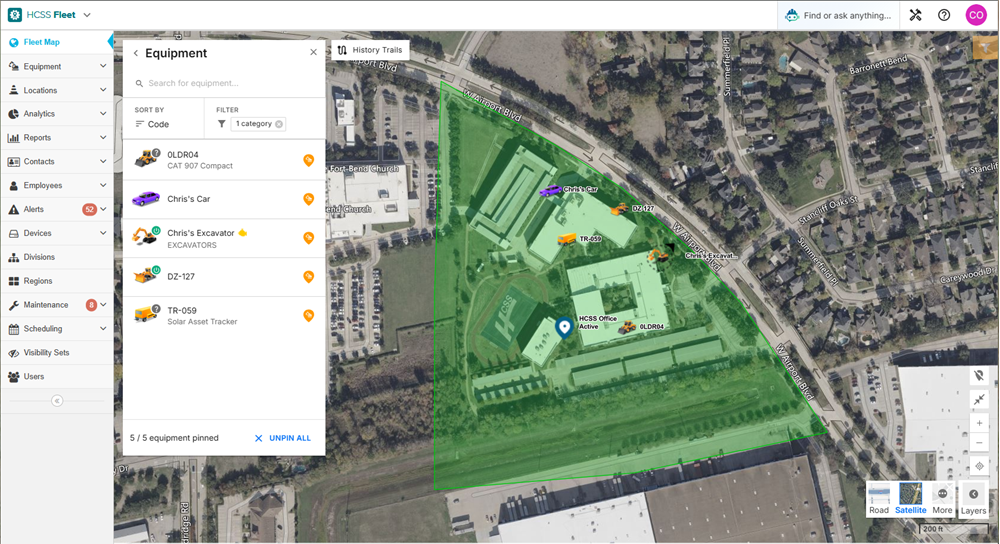Expand the Alerts sidebar menu chevron
Image resolution: width=1000 pixels, height=544 pixels.
click(x=103, y=209)
